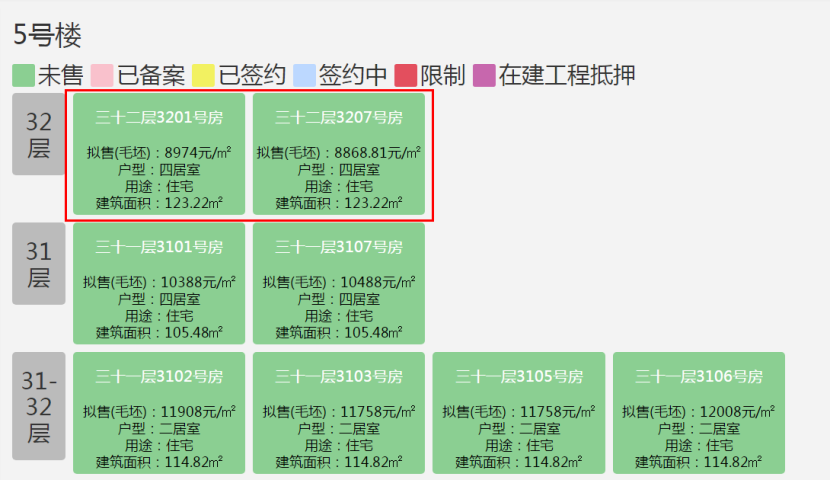The height and width of the screenshot is (480, 830).
Task: Open room card 三十二层3201号房
Action: [159, 154]
